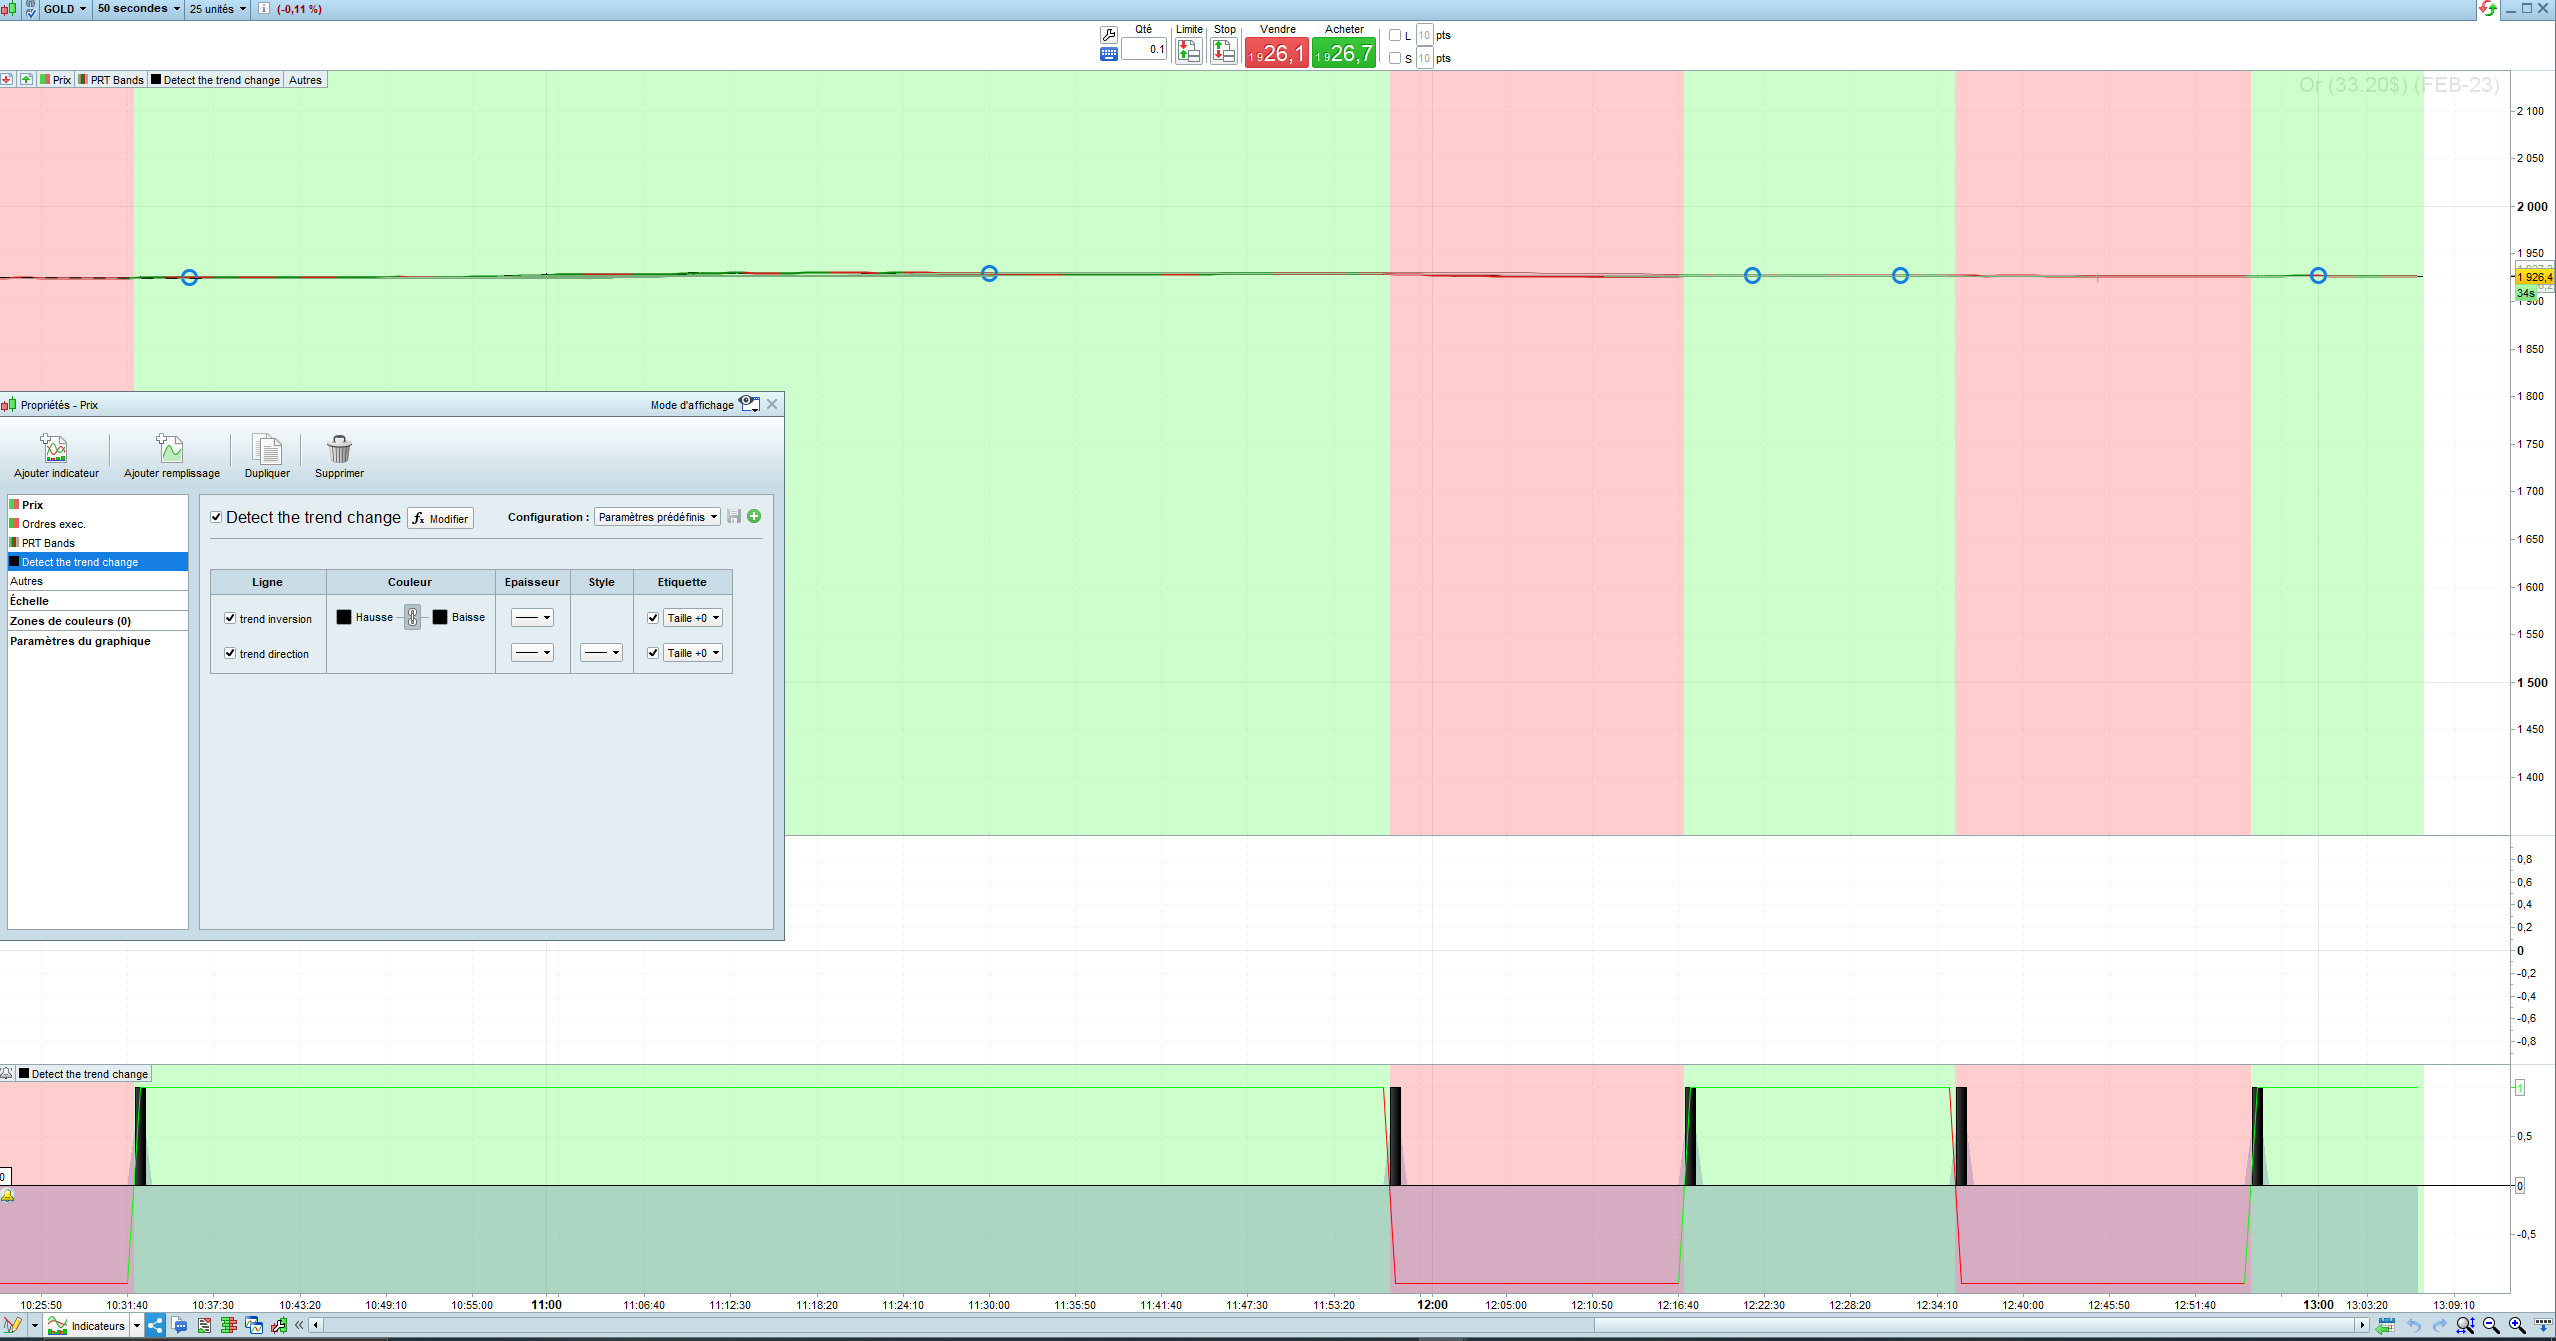The height and width of the screenshot is (1341, 2556).
Task: Click the Modifier button
Action: (x=440, y=518)
